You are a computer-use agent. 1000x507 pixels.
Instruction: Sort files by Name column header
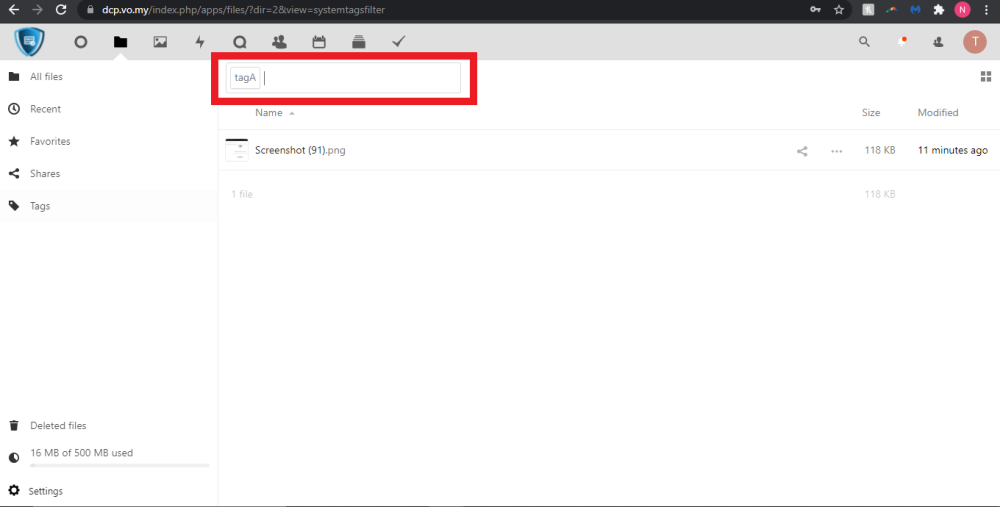(x=269, y=113)
